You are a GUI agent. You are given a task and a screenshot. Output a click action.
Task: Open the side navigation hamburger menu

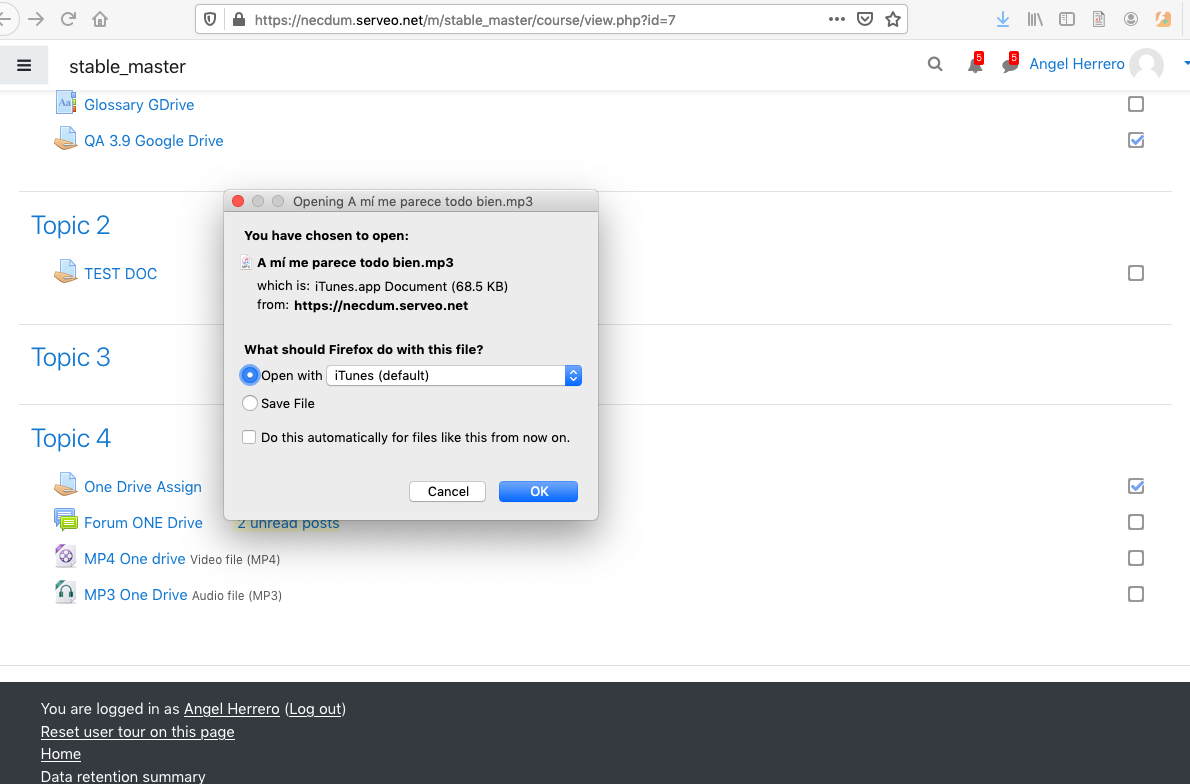[24, 65]
